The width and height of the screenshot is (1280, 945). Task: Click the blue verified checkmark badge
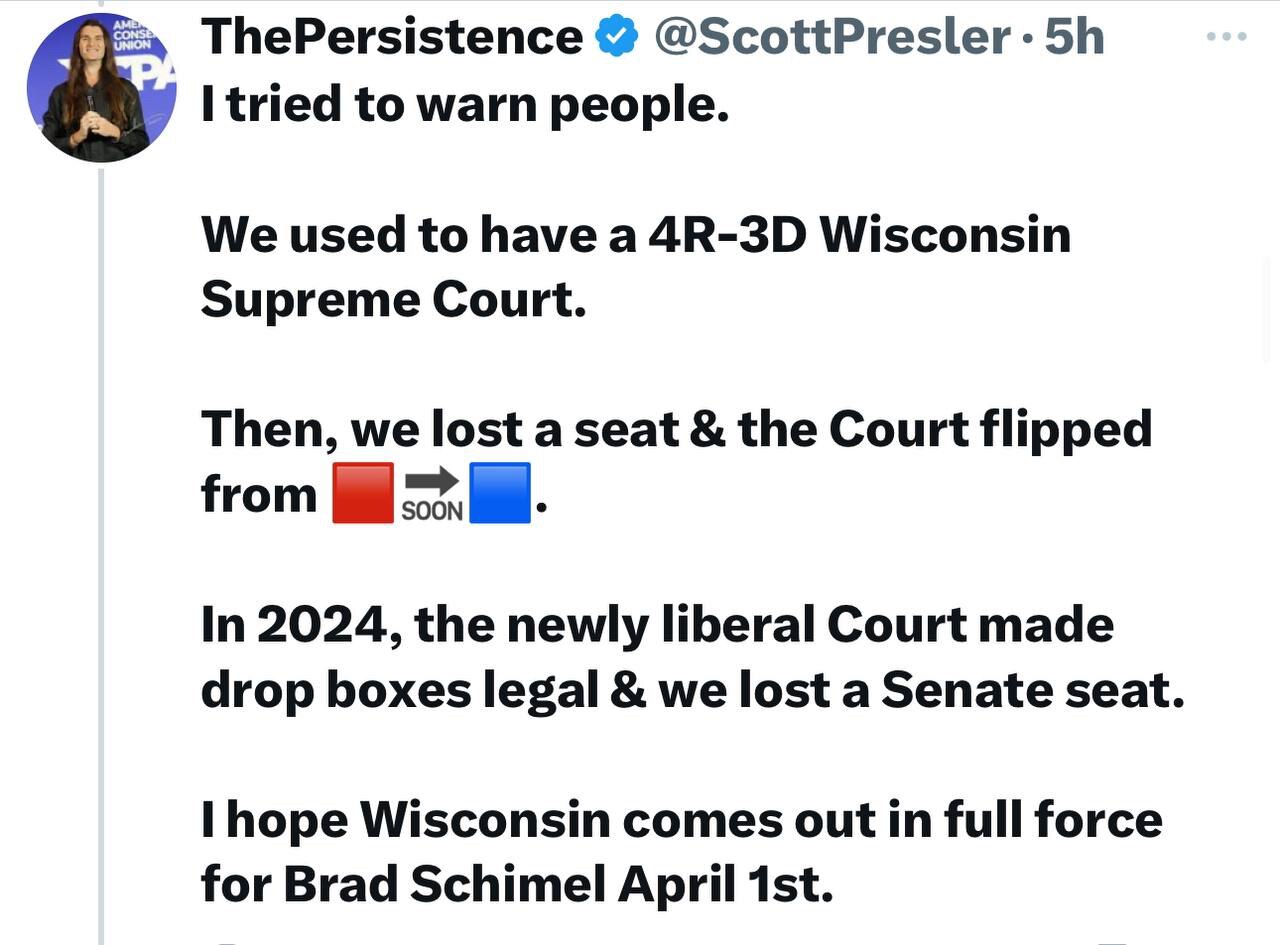coord(616,36)
